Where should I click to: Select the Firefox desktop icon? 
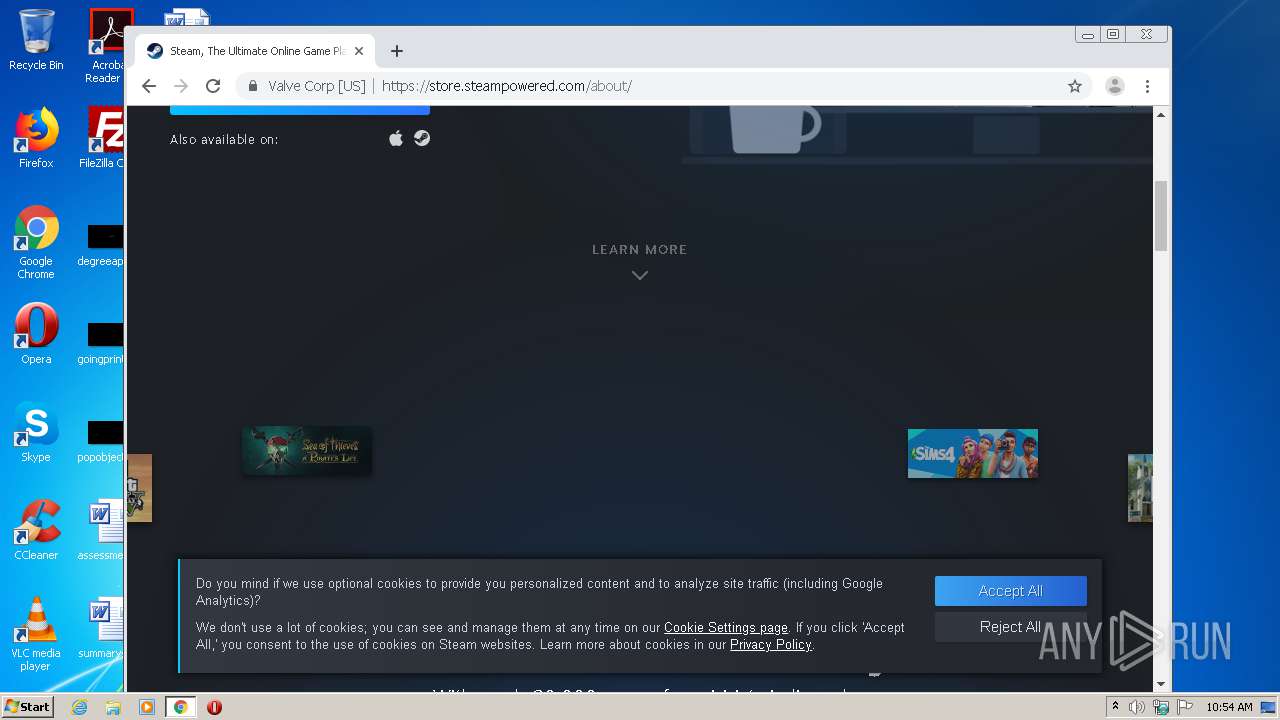36,138
